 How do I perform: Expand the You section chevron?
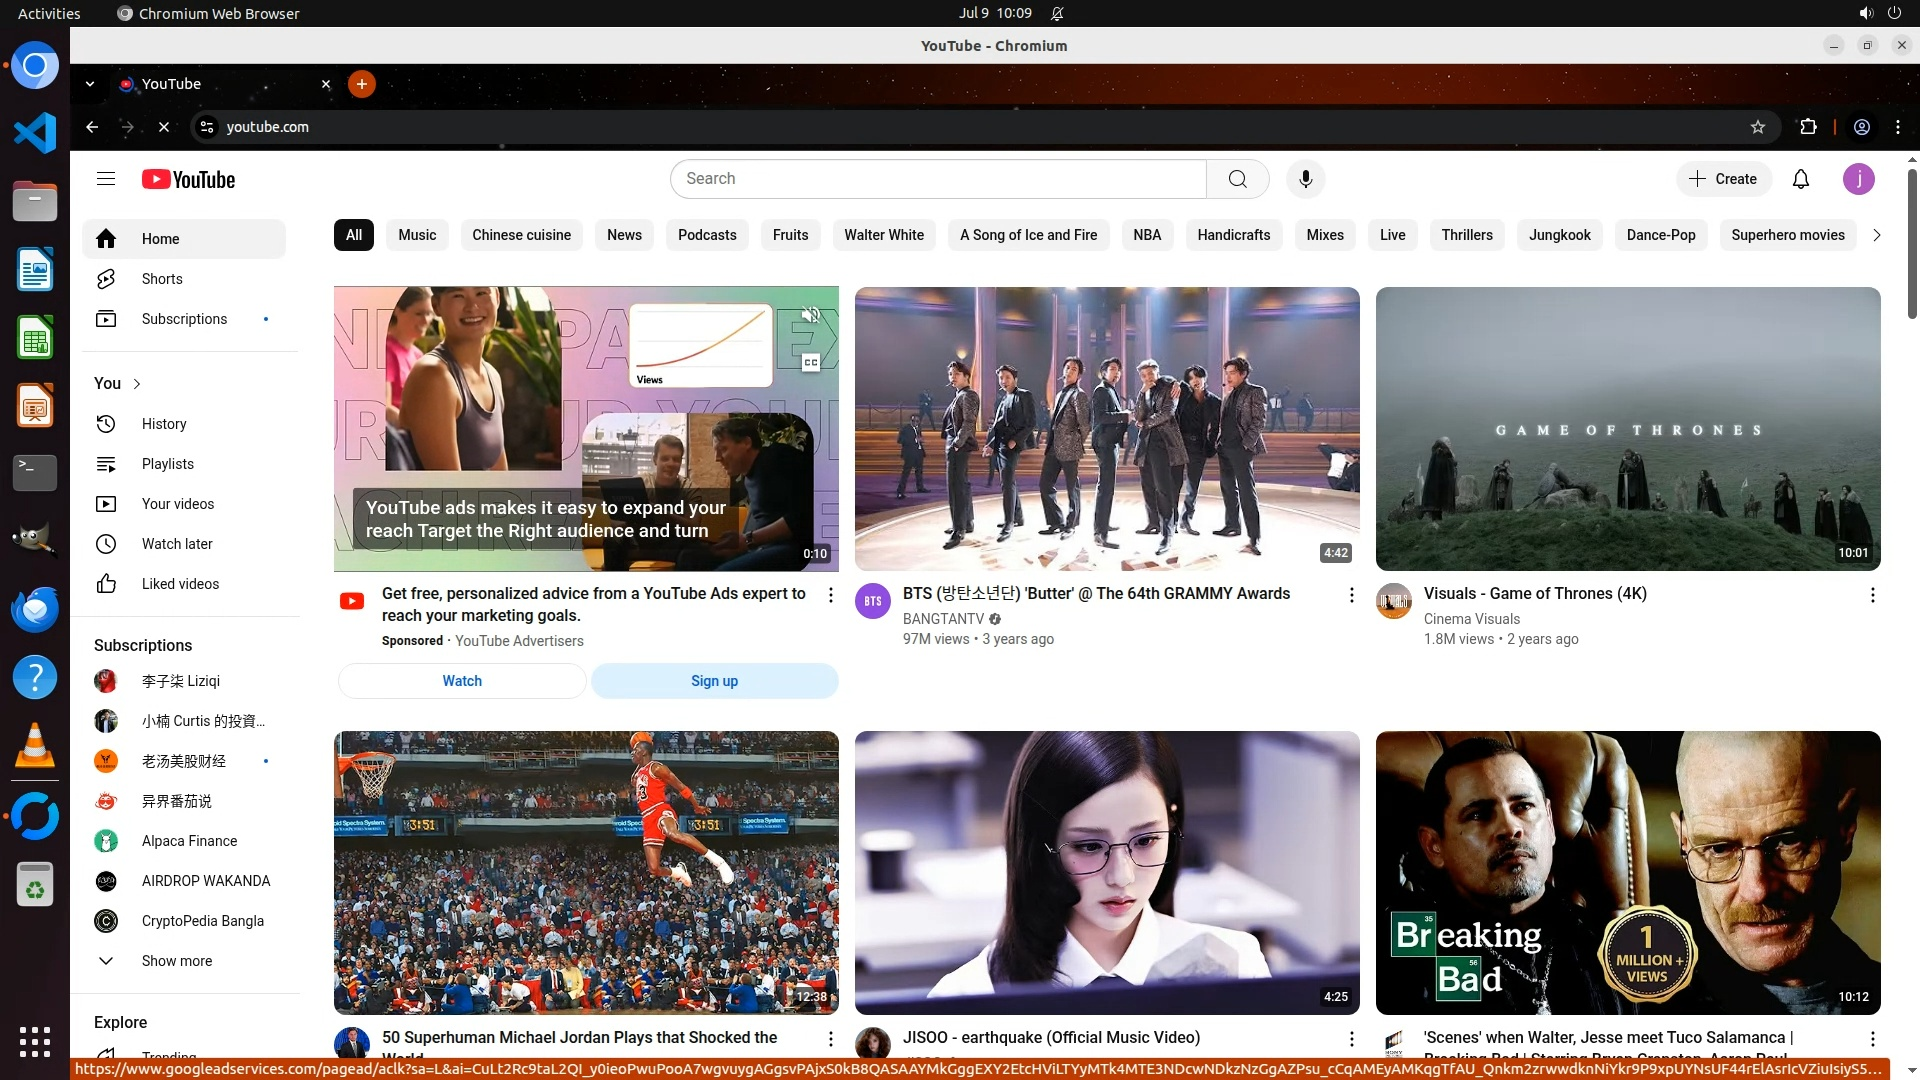(137, 384)
